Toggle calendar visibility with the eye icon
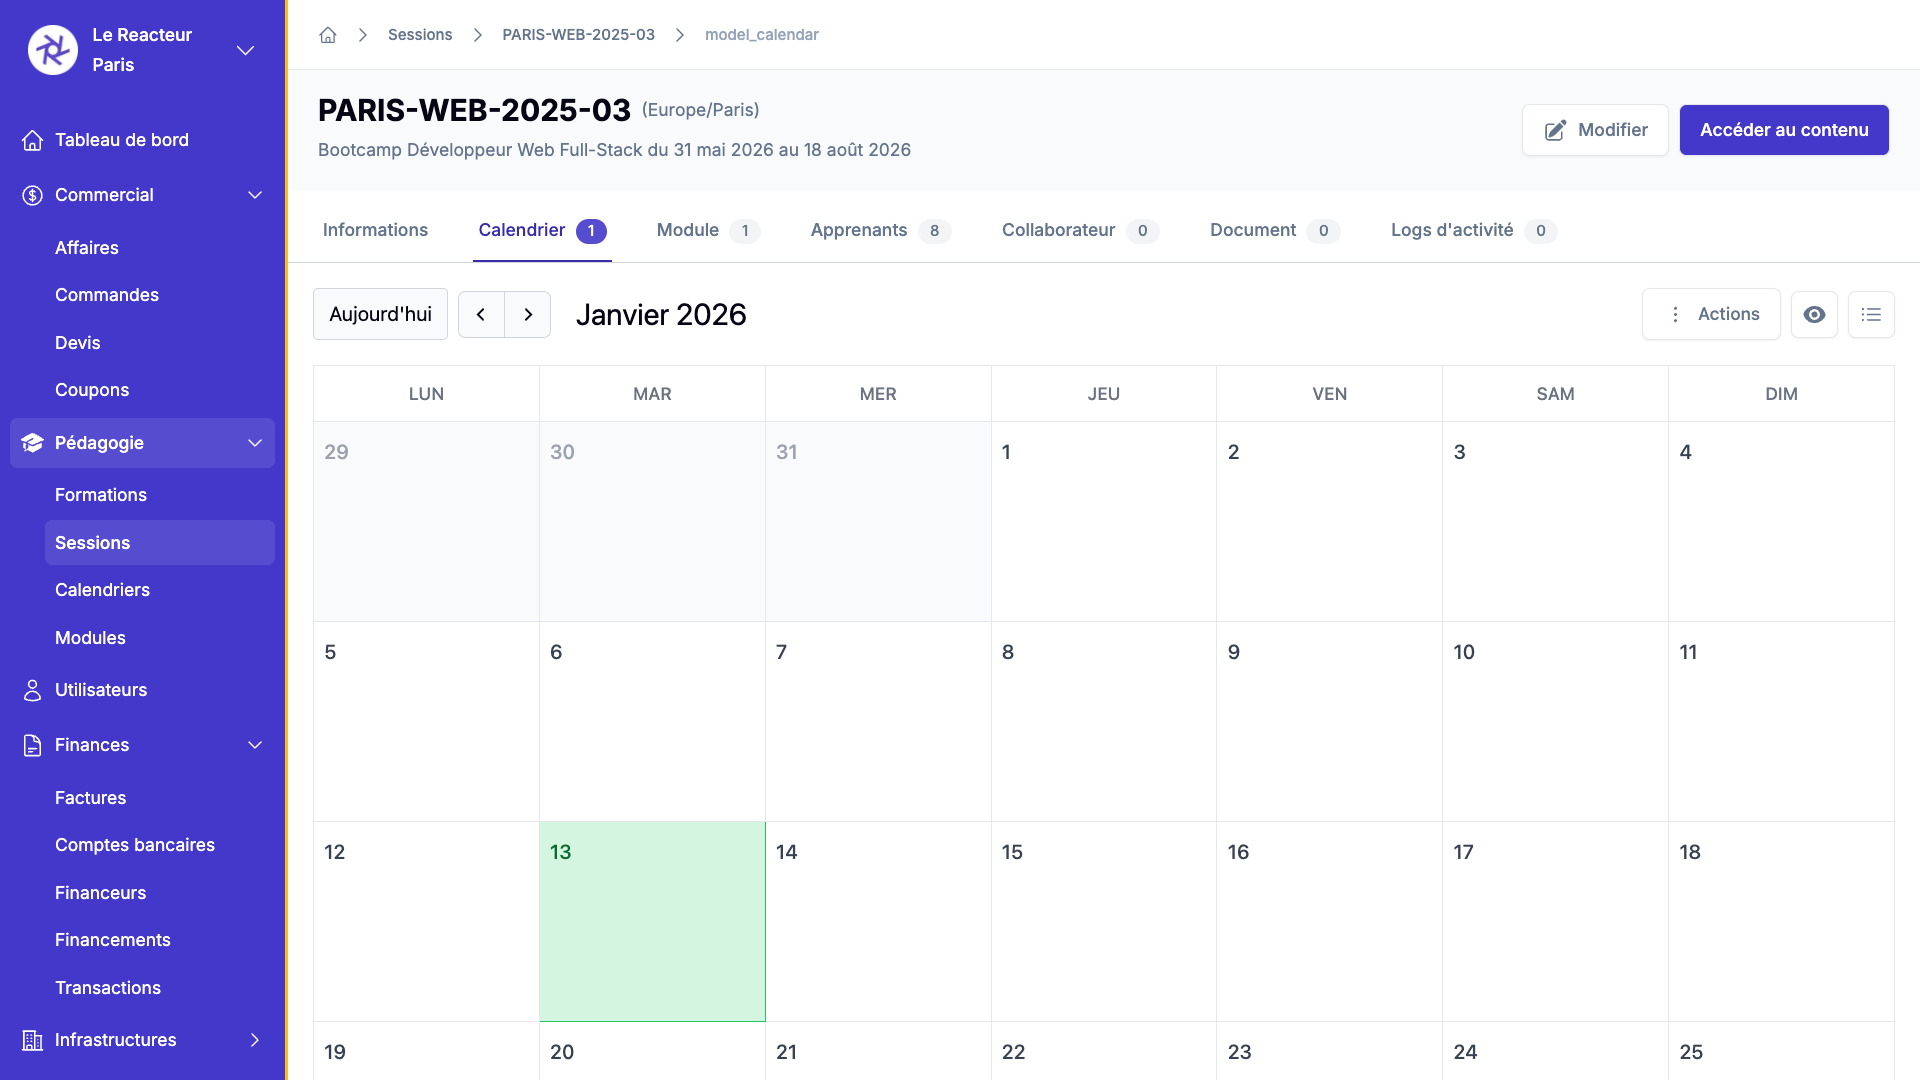 [1815, 314]
